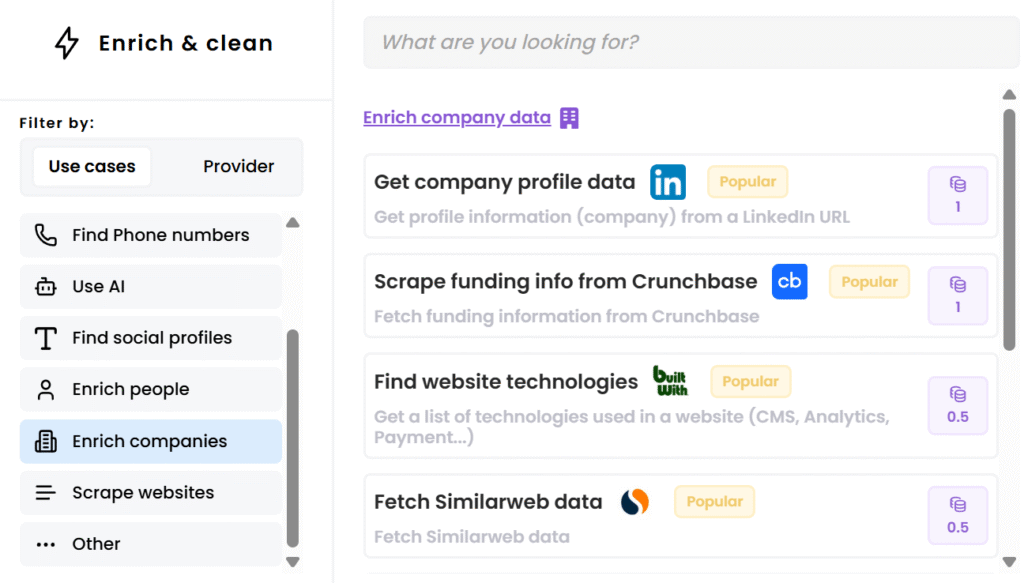Click the lightning bolt Enrich & clean icon
1024x583 pixels.
(x=67, y=43)
